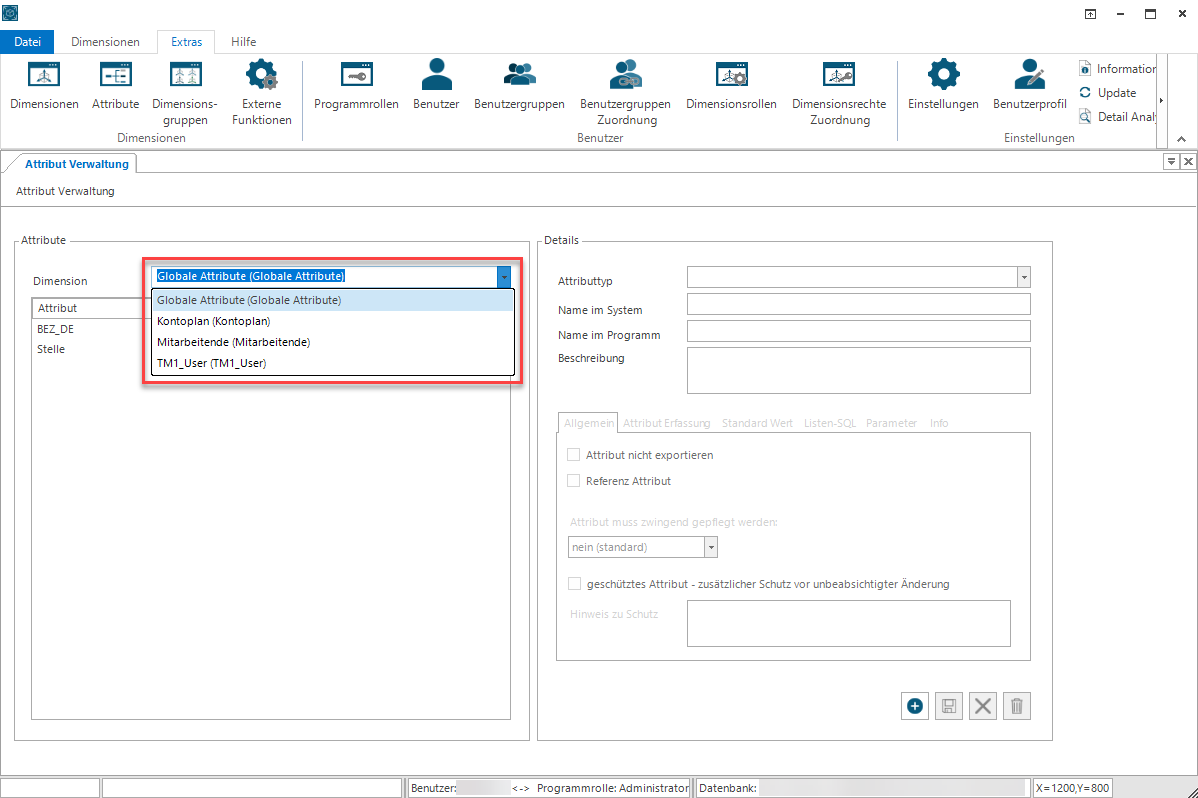The image size is (1198, 798).
Task: Select Kontoplan (Kontoplan) option
Action: (x=333, y=321)
